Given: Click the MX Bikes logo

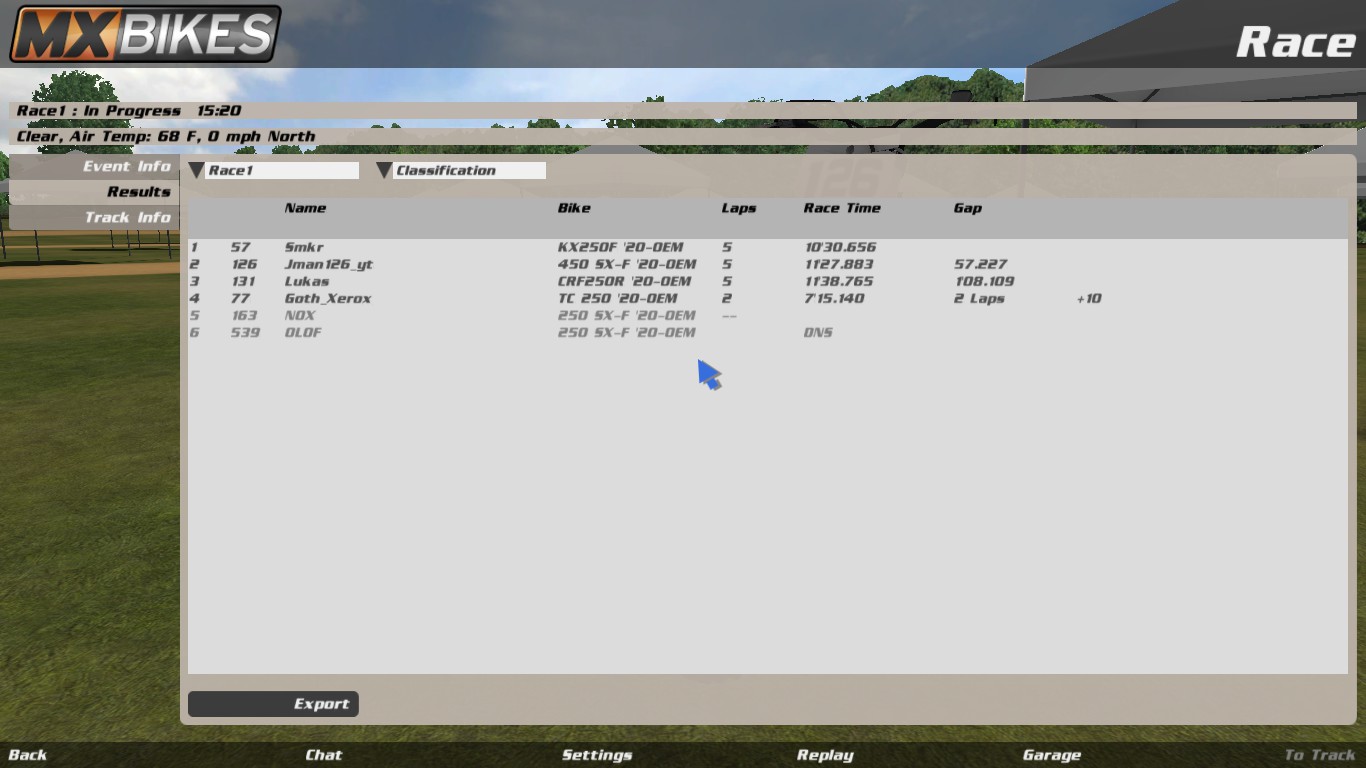Looking at the screenshot, I should click(x=145, y=34).
